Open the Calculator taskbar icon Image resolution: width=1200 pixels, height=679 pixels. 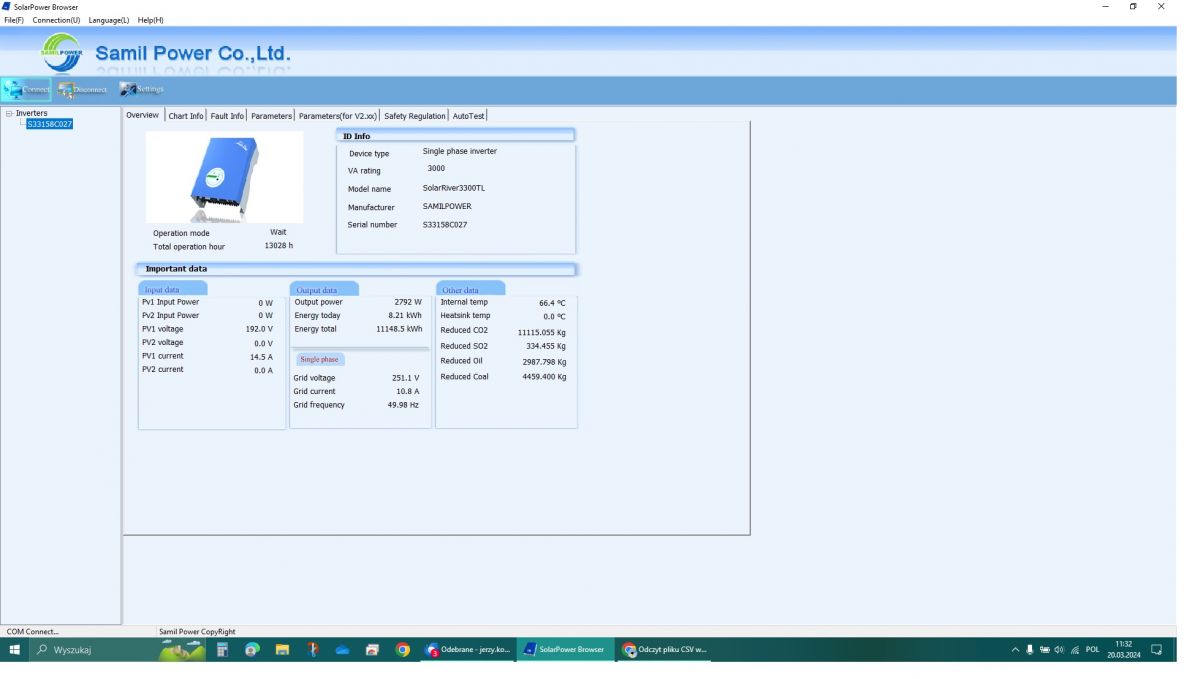click(x=223, y=650)
